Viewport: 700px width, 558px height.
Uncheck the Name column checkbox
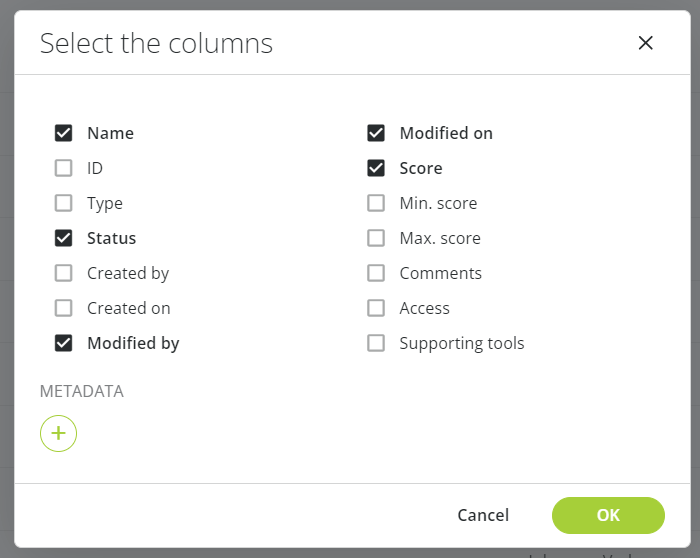63,133
